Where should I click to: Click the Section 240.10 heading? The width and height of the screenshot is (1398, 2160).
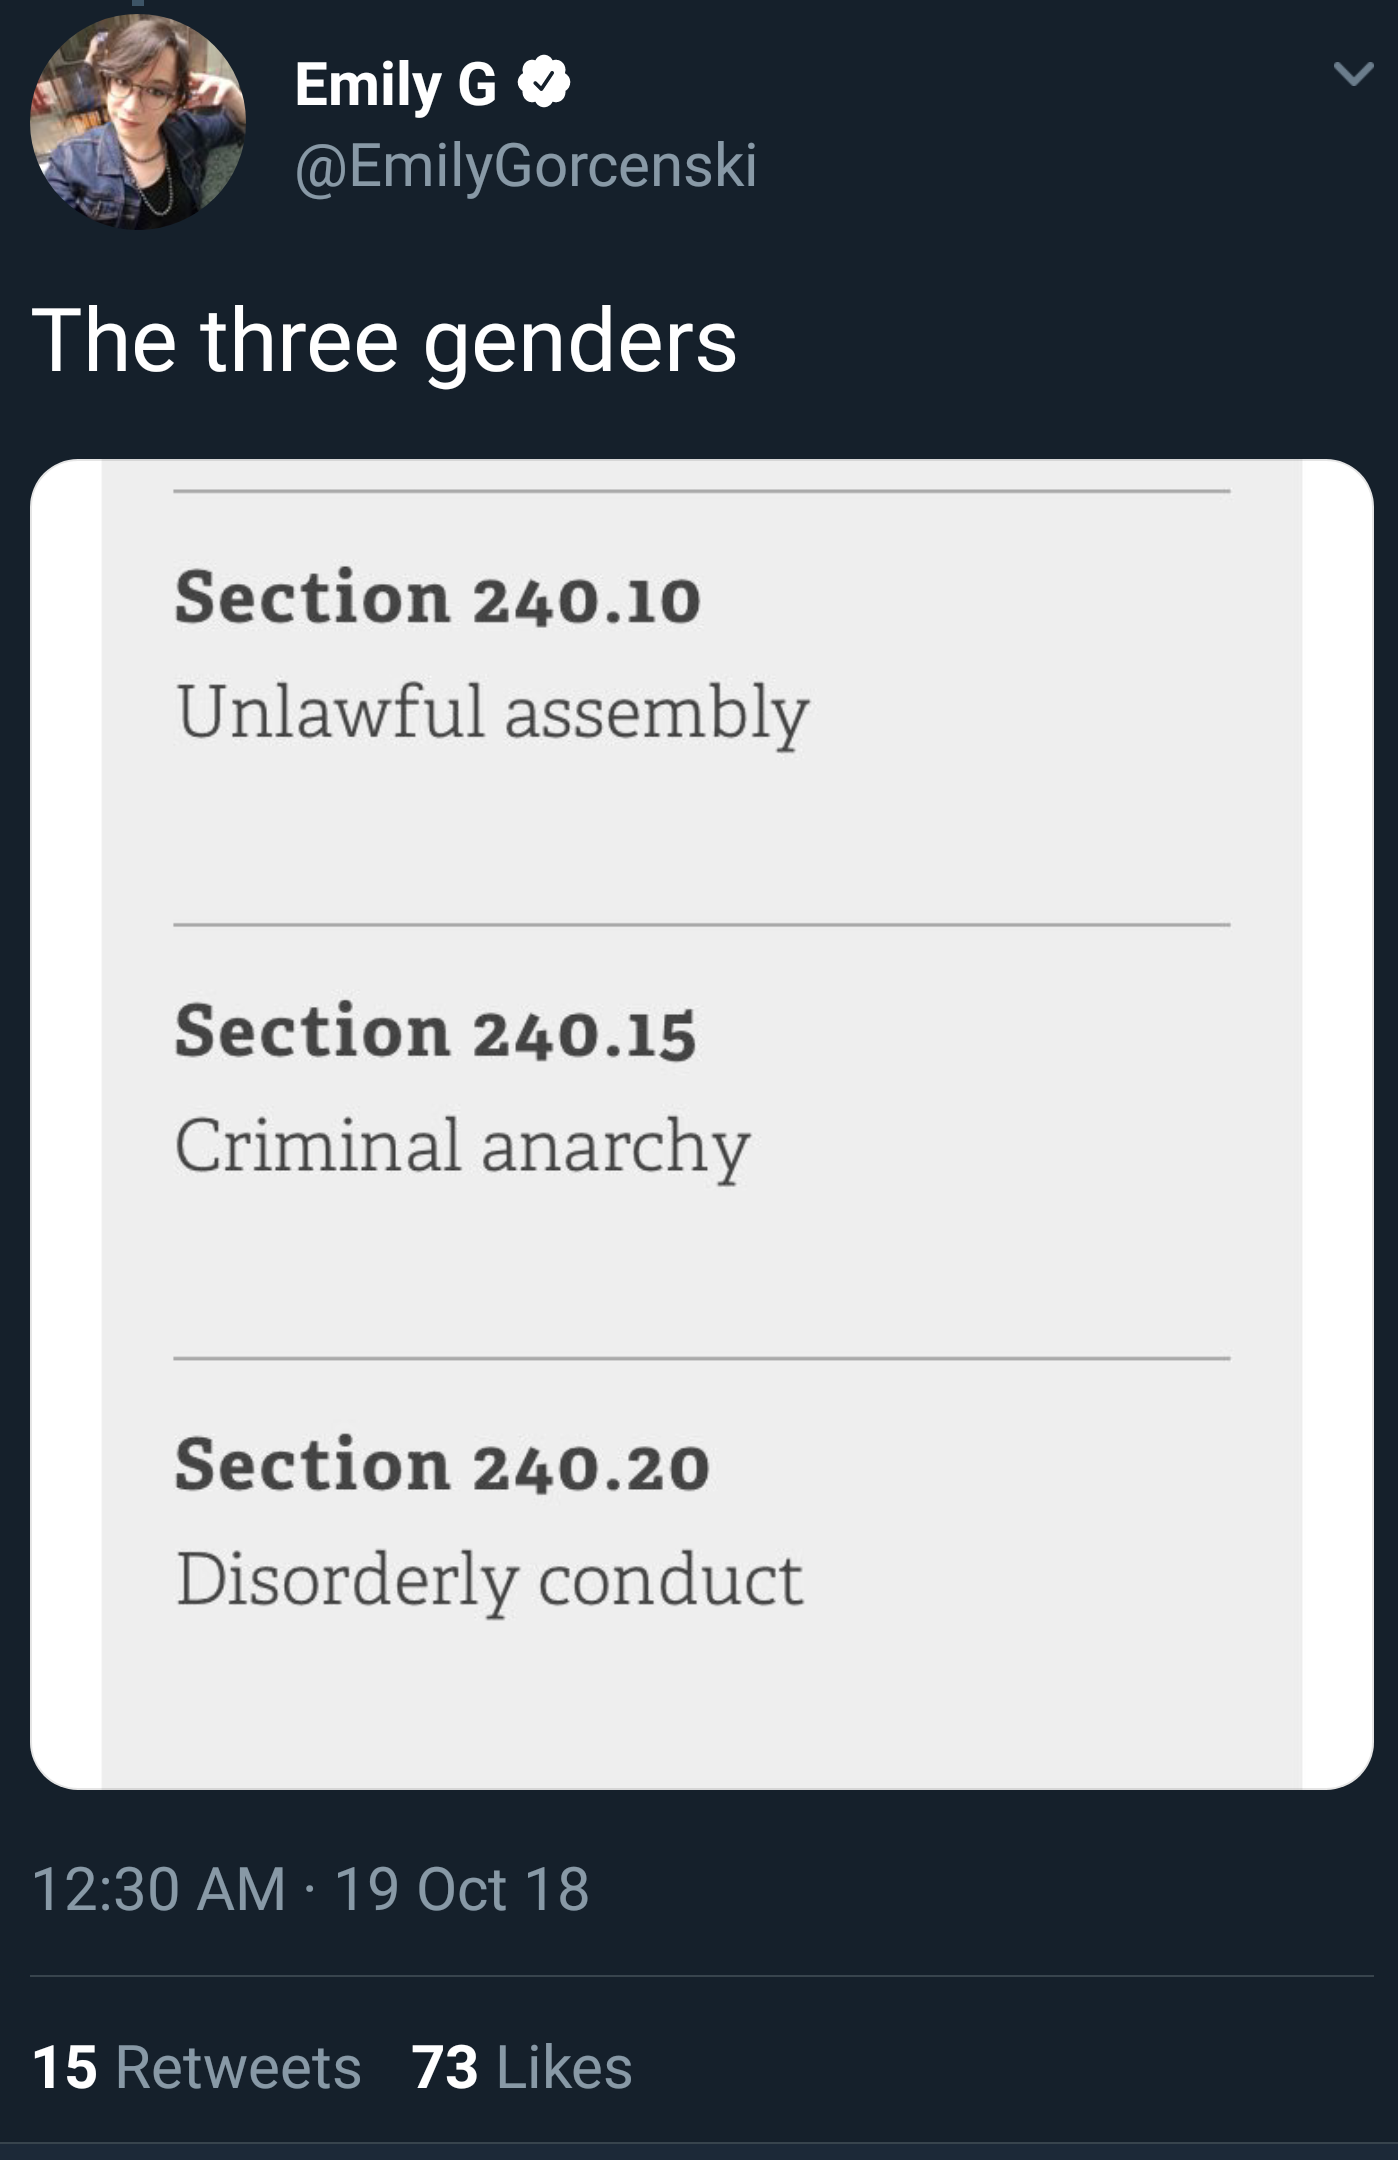pos(438,598)
